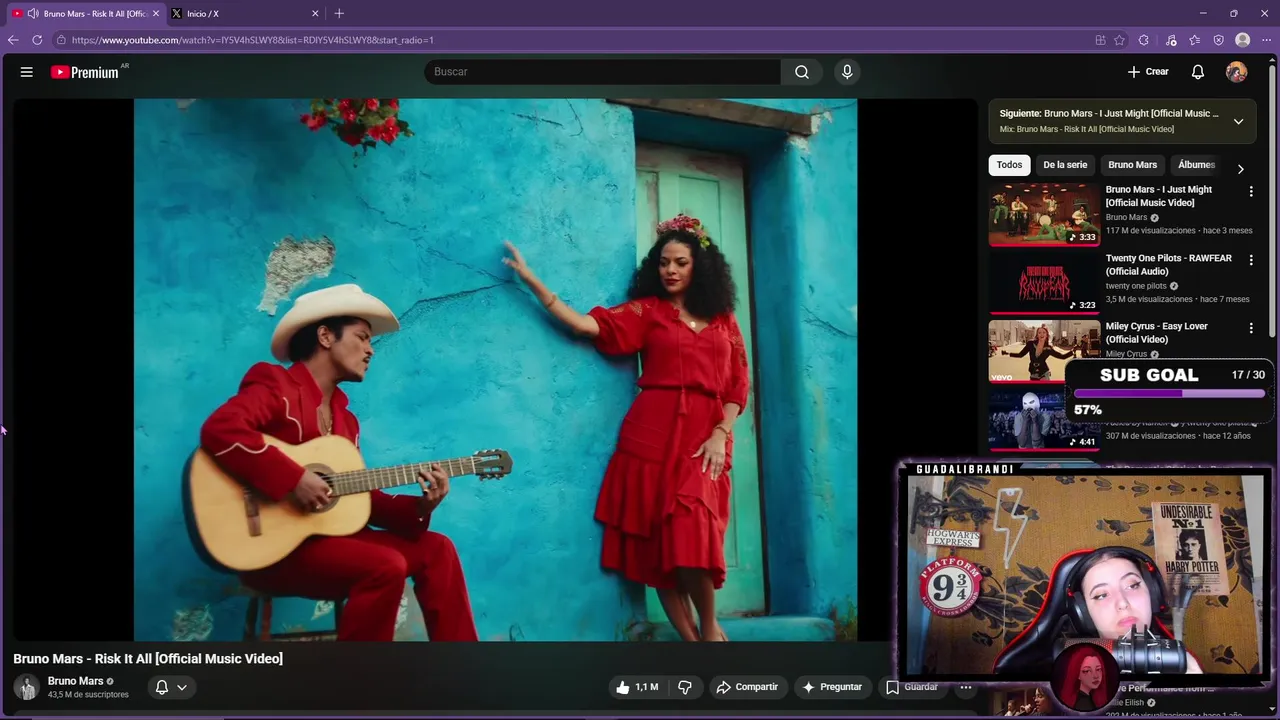
Task: Start voice search with microphone icon
Action: point(847,72)
